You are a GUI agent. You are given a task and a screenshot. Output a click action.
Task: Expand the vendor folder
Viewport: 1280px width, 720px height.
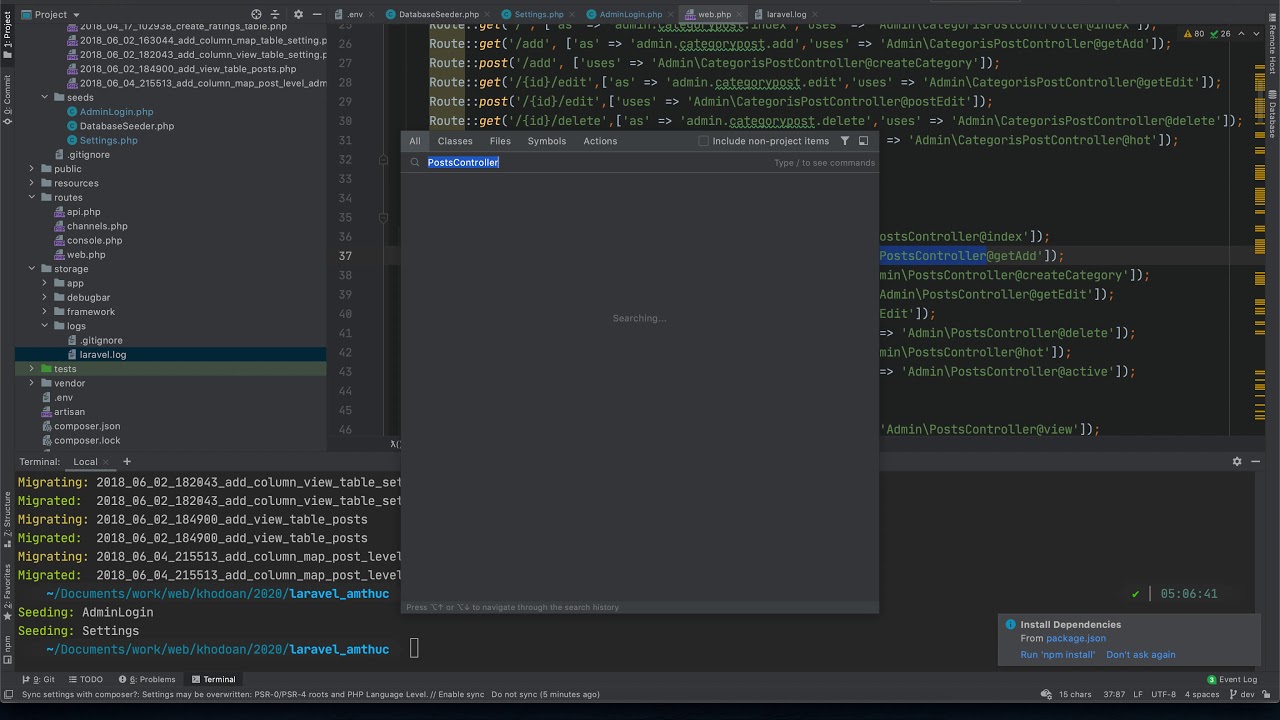click(32, 383)
